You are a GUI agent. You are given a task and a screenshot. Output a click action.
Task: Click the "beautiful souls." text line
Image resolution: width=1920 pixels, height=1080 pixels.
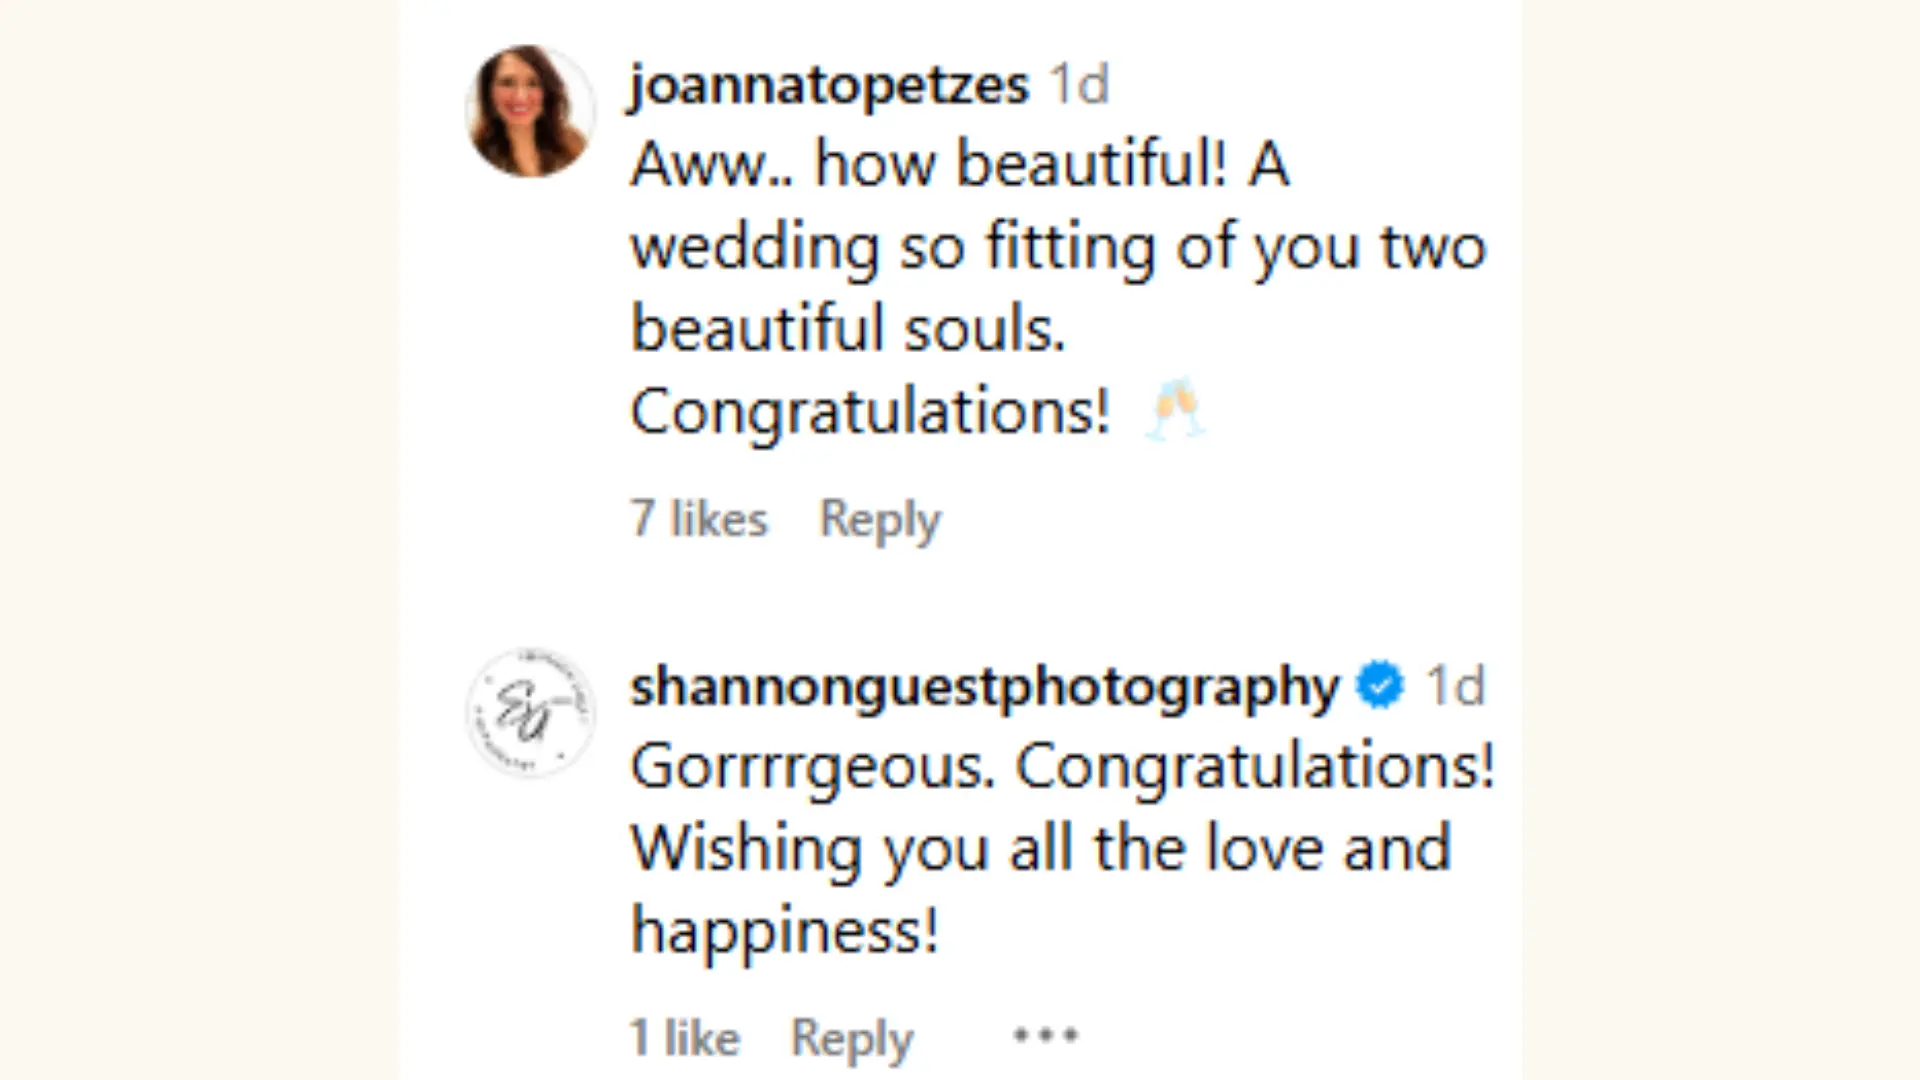848,328
